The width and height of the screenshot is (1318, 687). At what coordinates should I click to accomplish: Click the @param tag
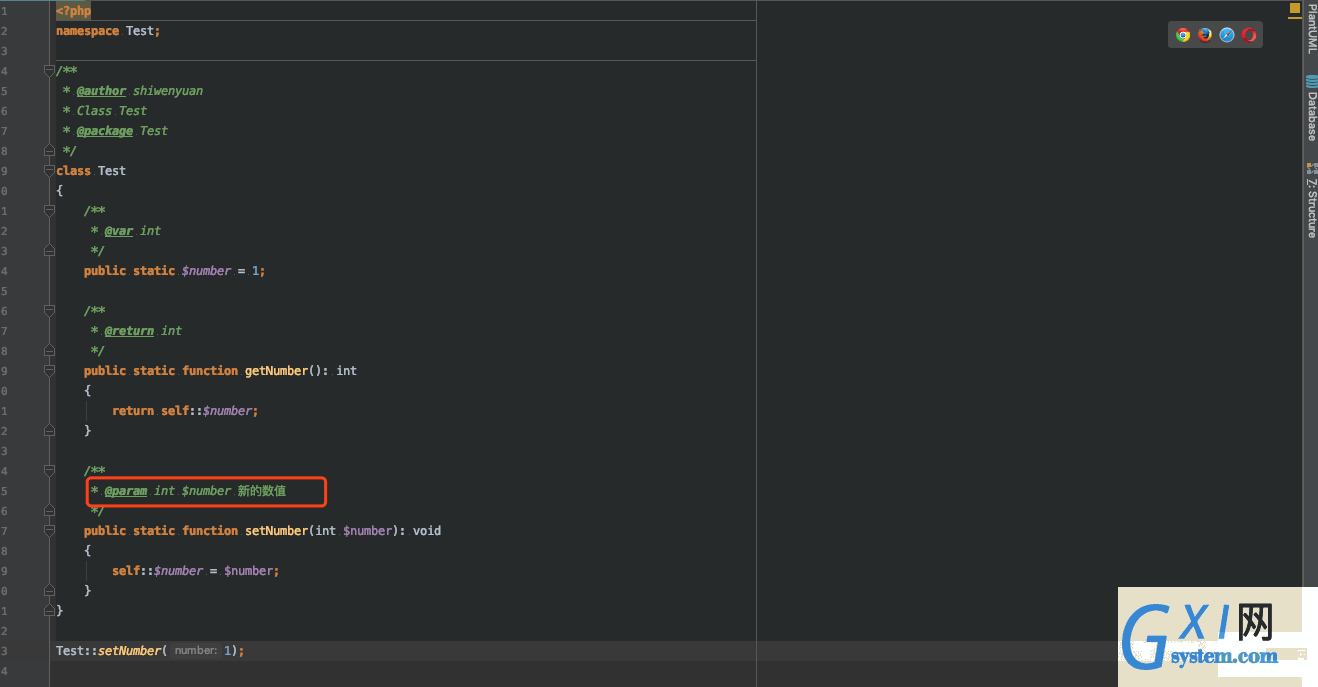pyautogui.click(x=126, y=491)
